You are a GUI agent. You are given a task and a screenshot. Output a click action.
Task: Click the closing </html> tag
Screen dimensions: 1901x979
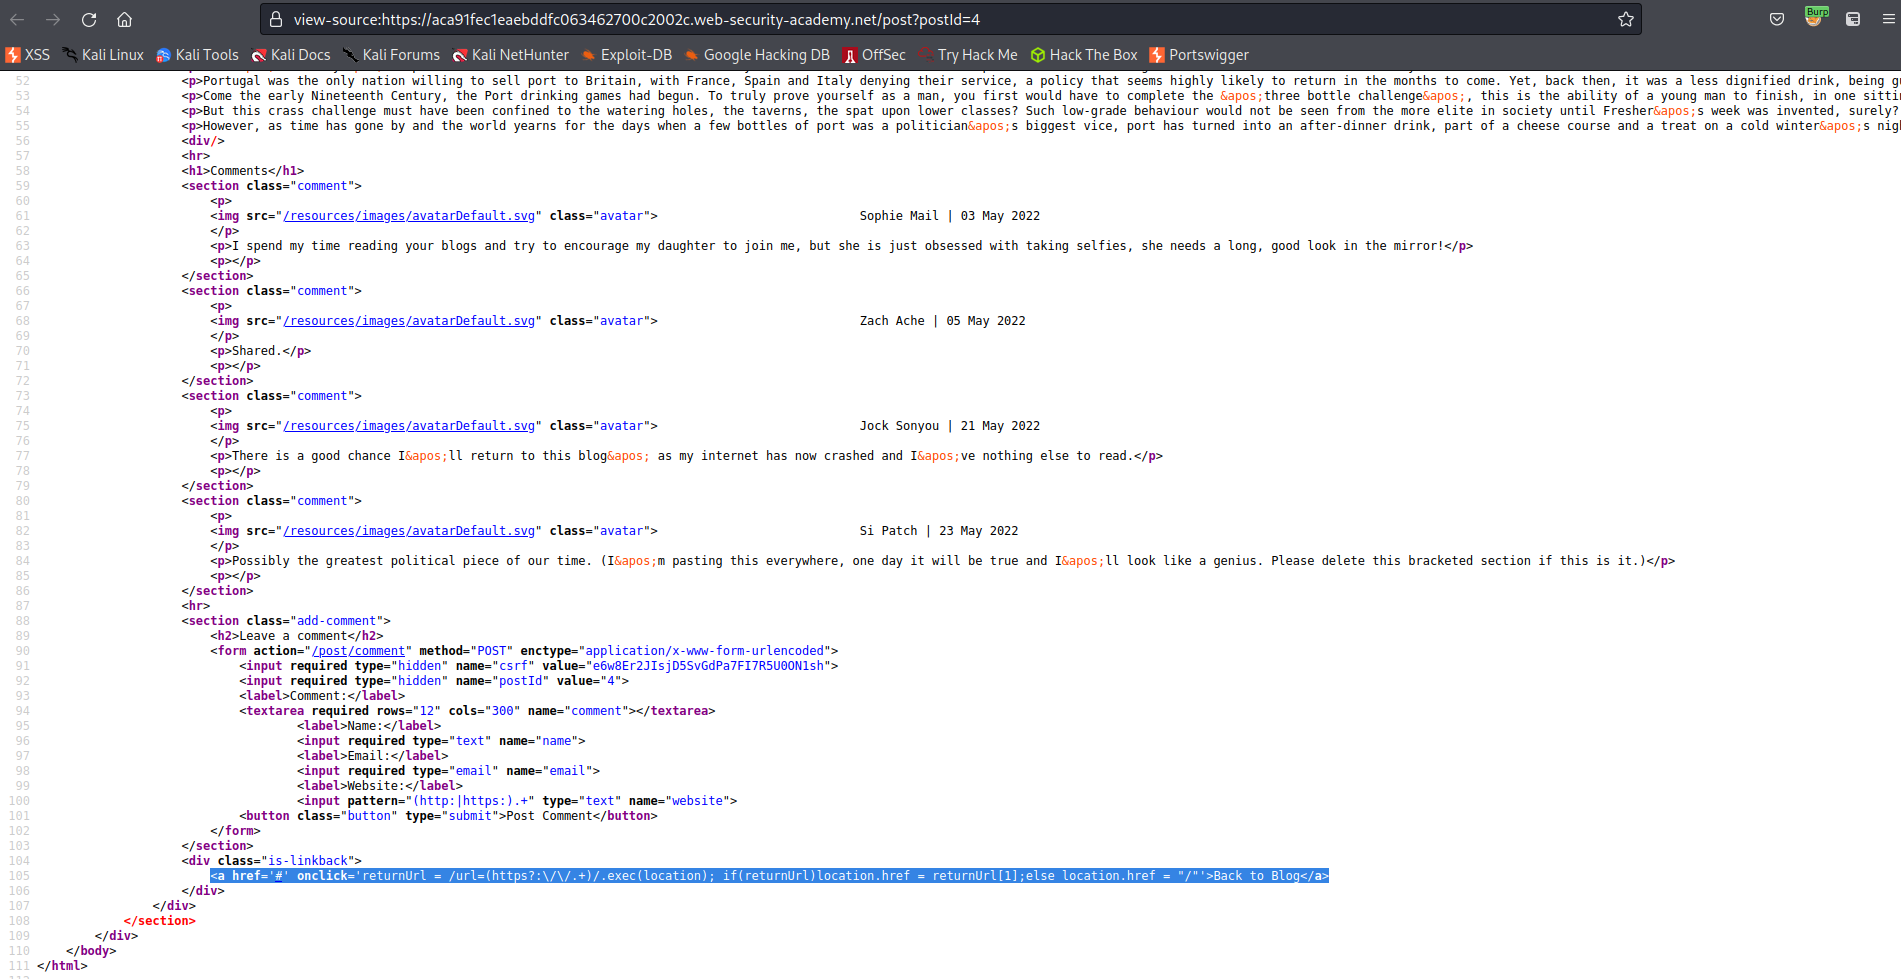[62, 966]
